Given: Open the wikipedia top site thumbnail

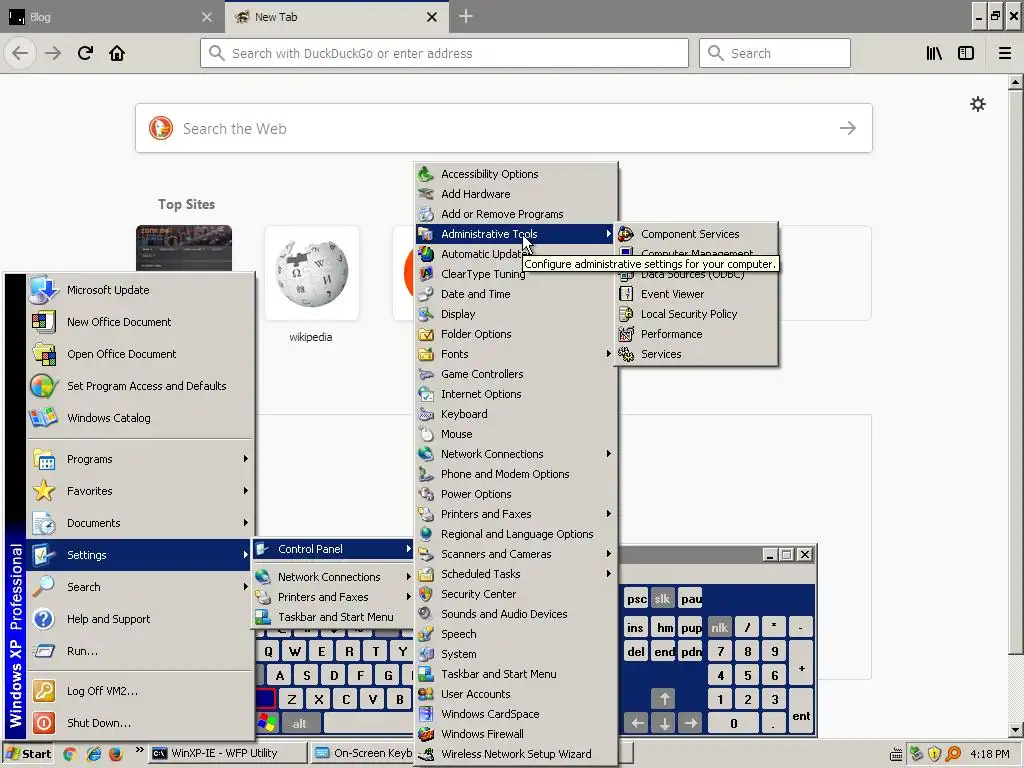Looking at the screenshot, I should click(312, 273).
